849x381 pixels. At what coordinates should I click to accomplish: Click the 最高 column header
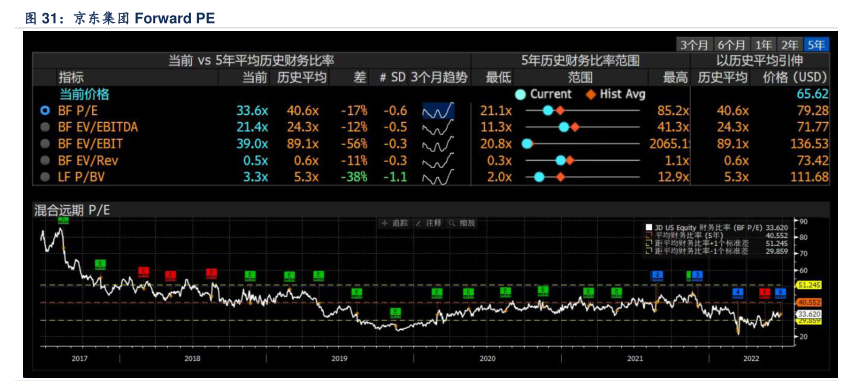(x=676, y=77)
